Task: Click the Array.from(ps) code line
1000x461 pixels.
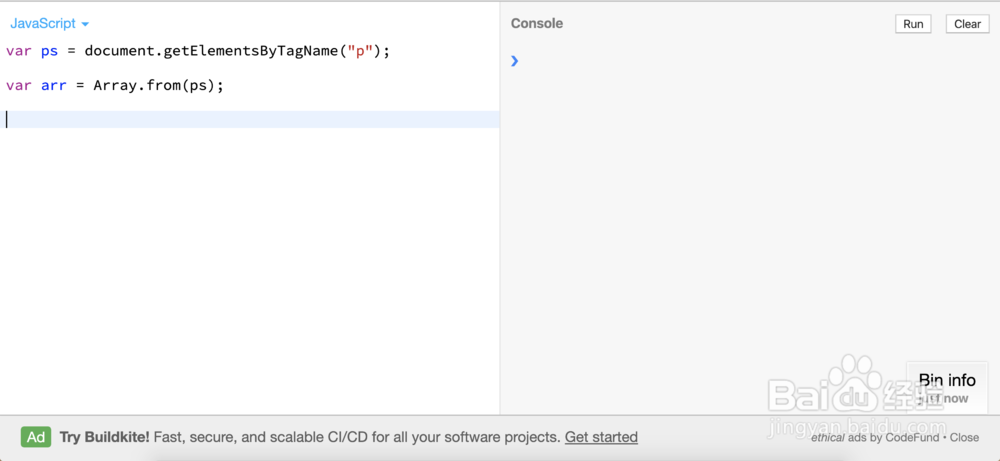Action: [x=115, y=85]
